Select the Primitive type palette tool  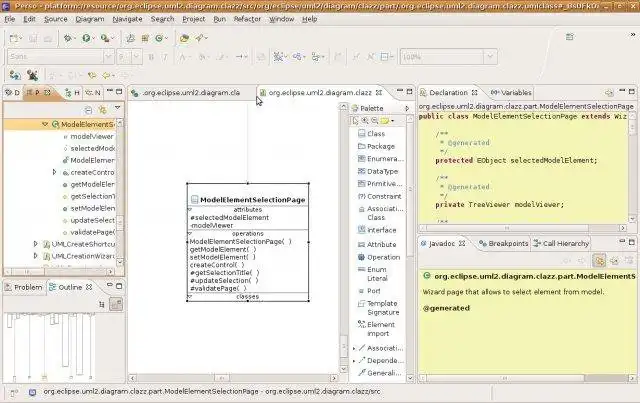[380, 184]
